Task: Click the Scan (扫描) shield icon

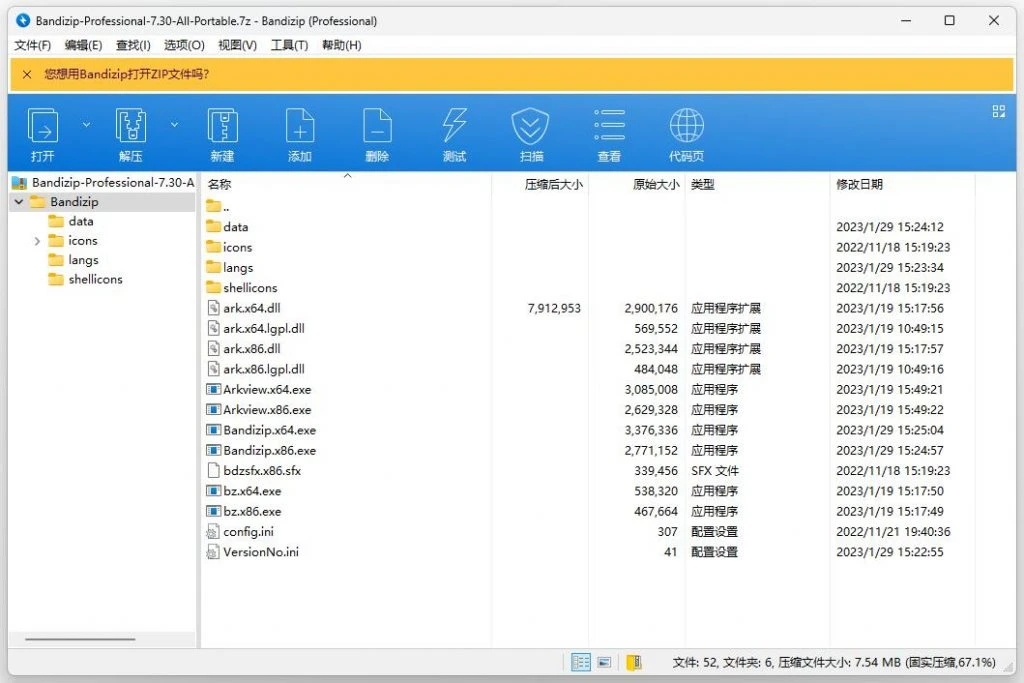Action: coord(531,135)
